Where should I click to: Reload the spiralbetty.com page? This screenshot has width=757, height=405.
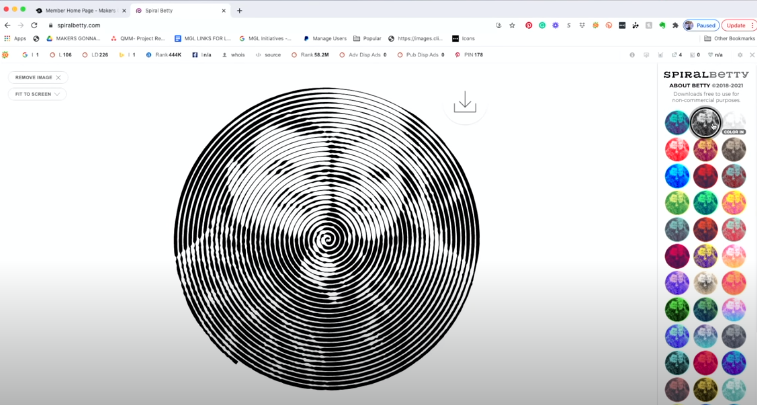tap(34, 25)
